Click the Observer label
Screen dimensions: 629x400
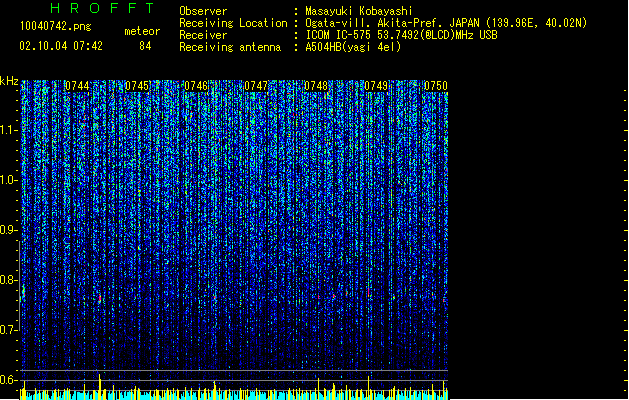[203, 11]
